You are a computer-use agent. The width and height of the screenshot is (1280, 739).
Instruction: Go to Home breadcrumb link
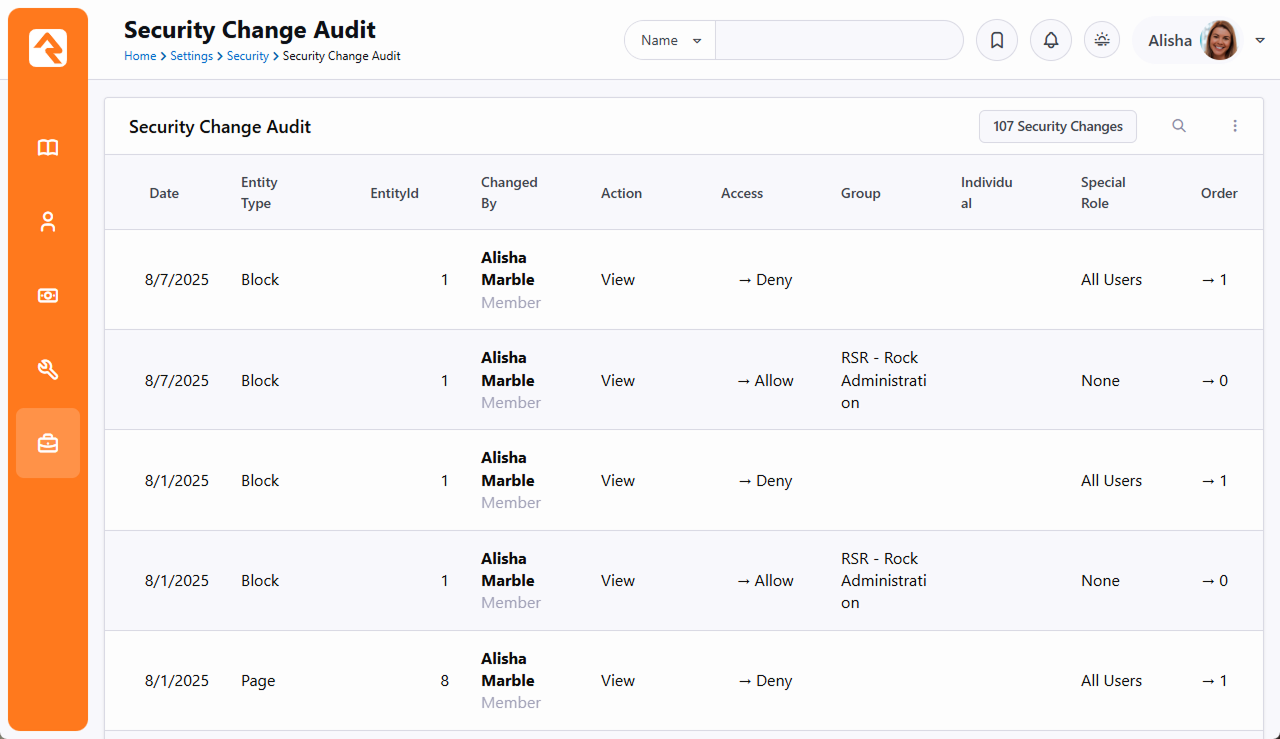click(x=140, y=56)
